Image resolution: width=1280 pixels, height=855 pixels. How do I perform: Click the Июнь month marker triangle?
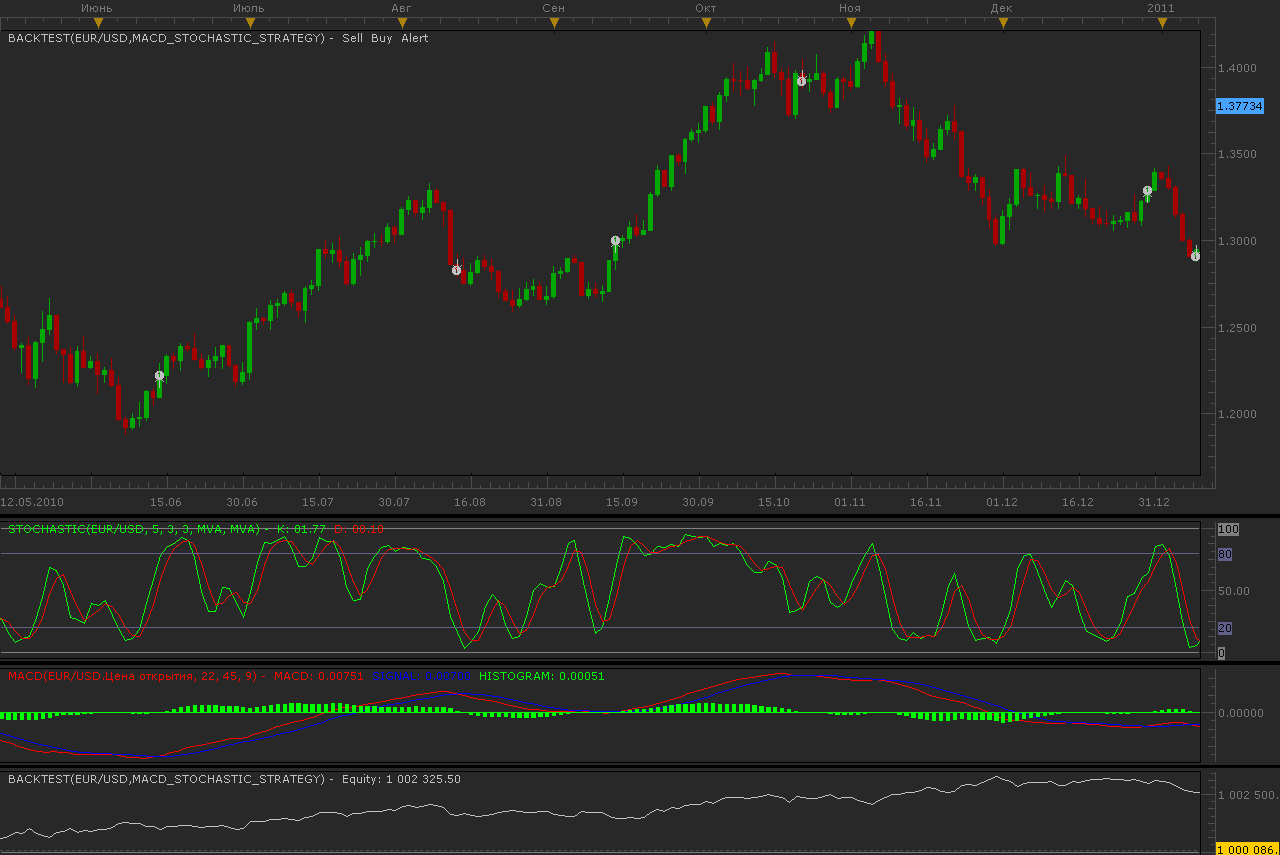coord(97,23)
